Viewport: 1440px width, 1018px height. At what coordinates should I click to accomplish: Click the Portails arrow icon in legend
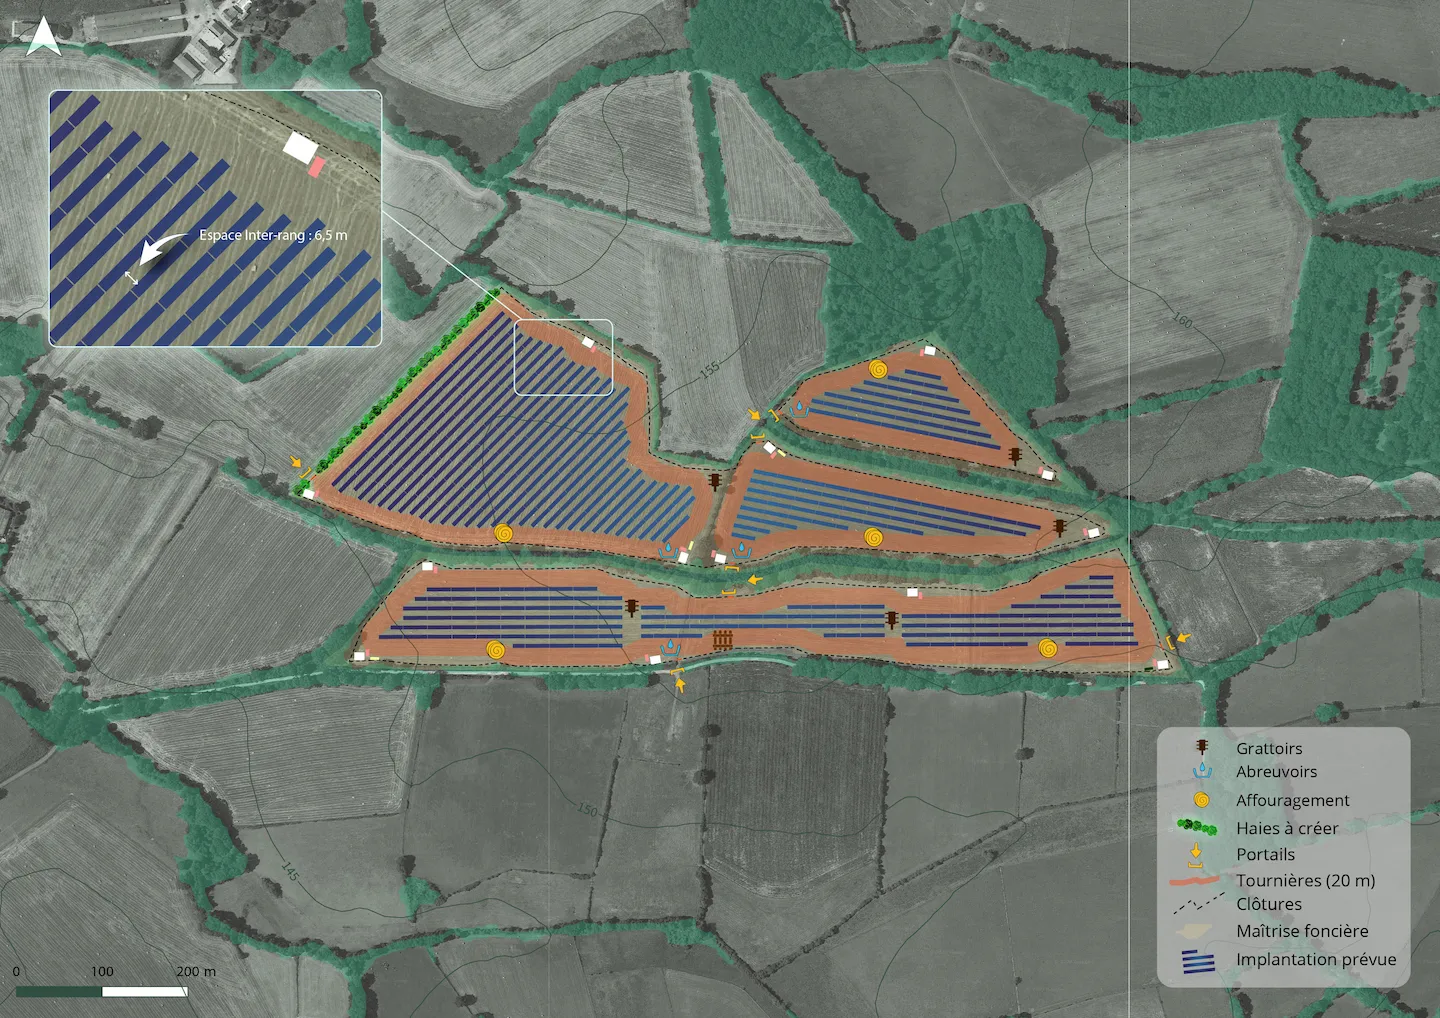click(1195, 855)
